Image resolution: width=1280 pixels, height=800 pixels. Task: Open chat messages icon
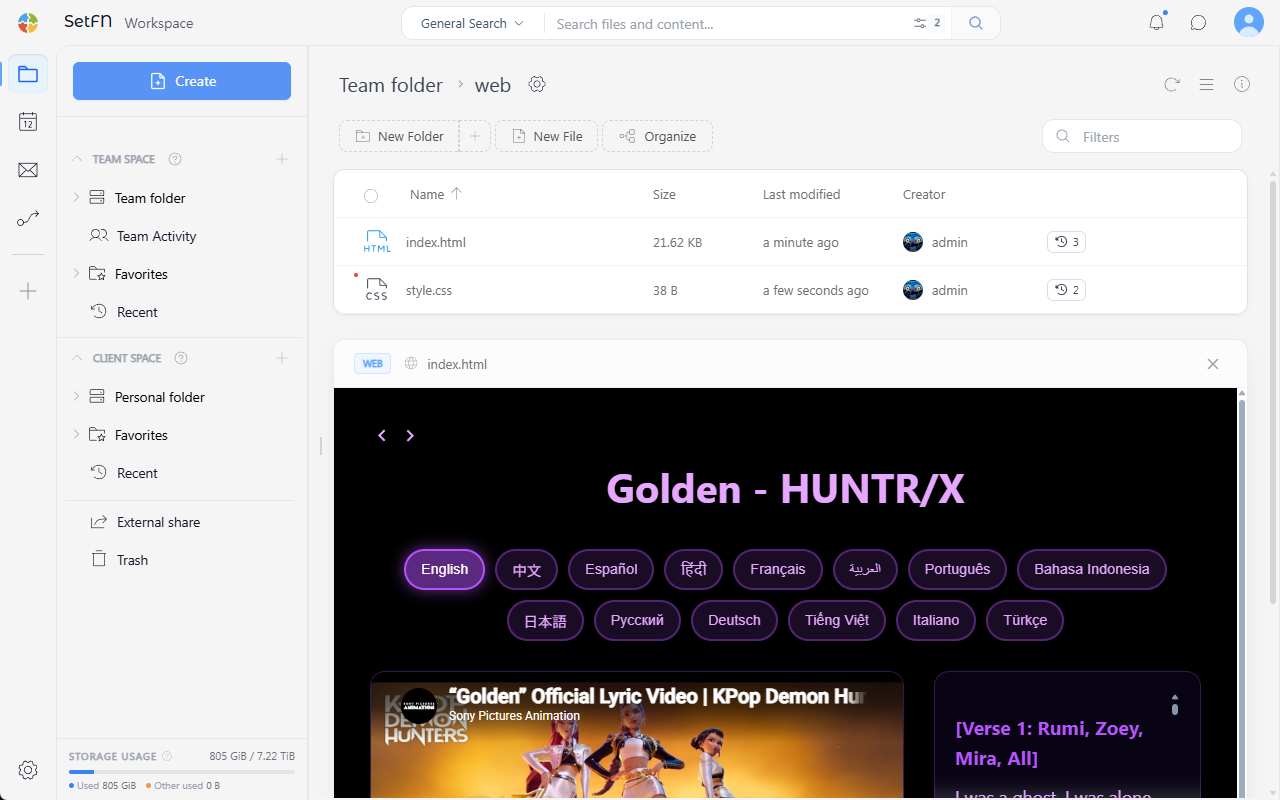pos(1198,23)
